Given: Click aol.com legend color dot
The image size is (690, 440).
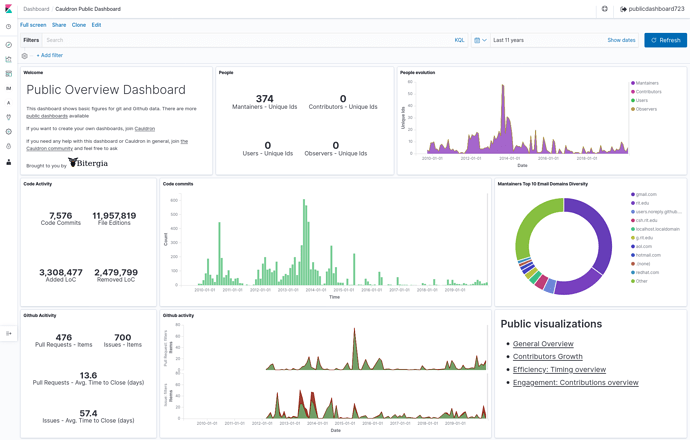Looking at the screenshot, I should 633,246.
